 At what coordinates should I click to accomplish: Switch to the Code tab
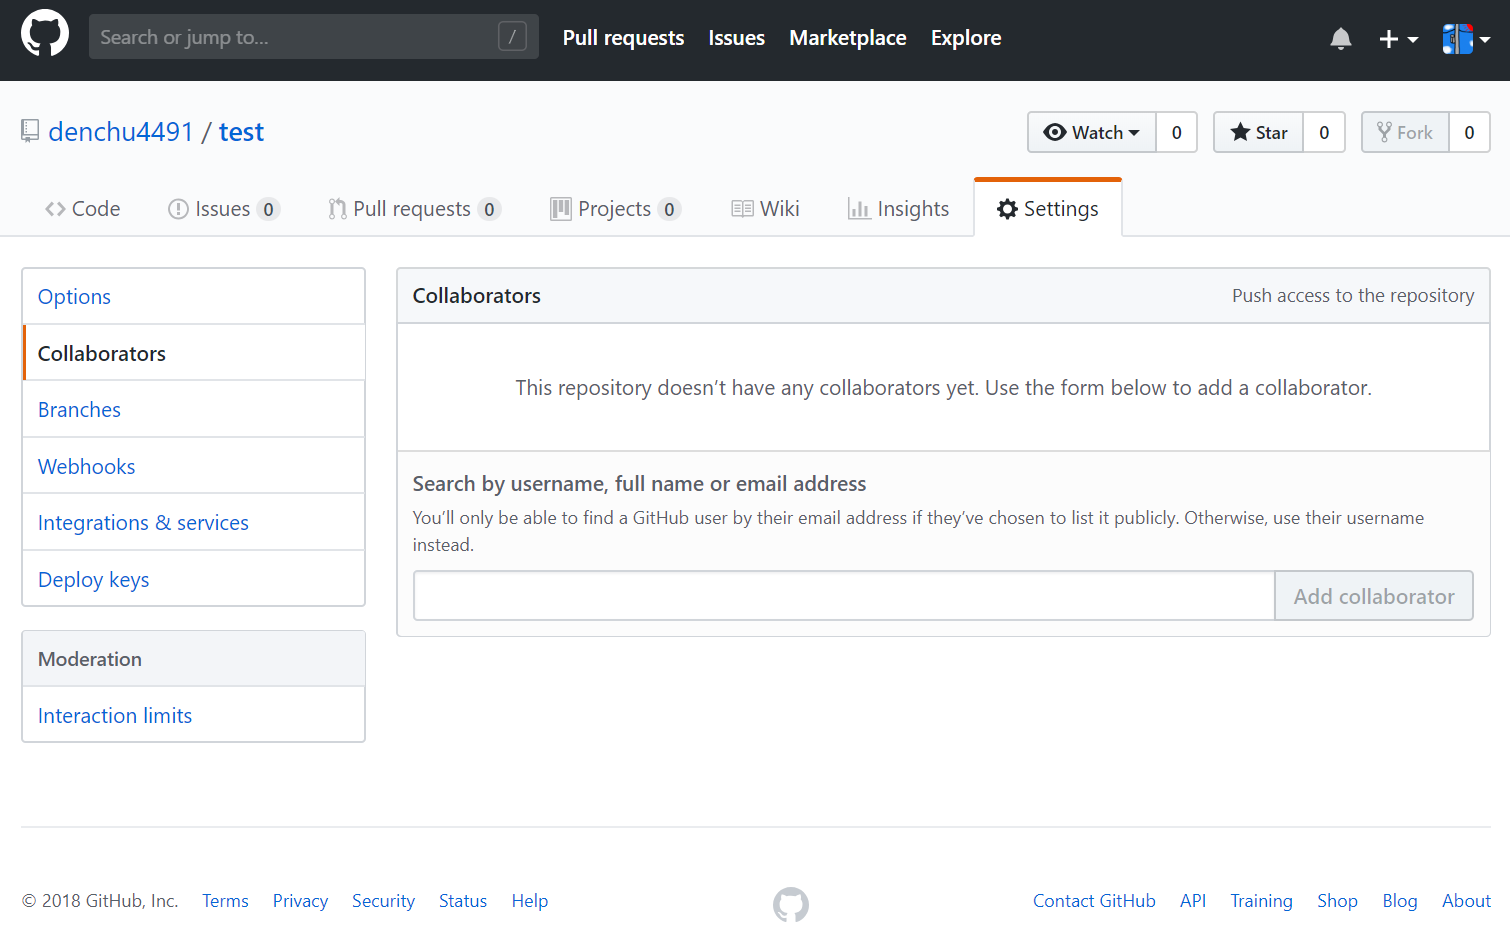pyautogui.click(x=82, y=209)
